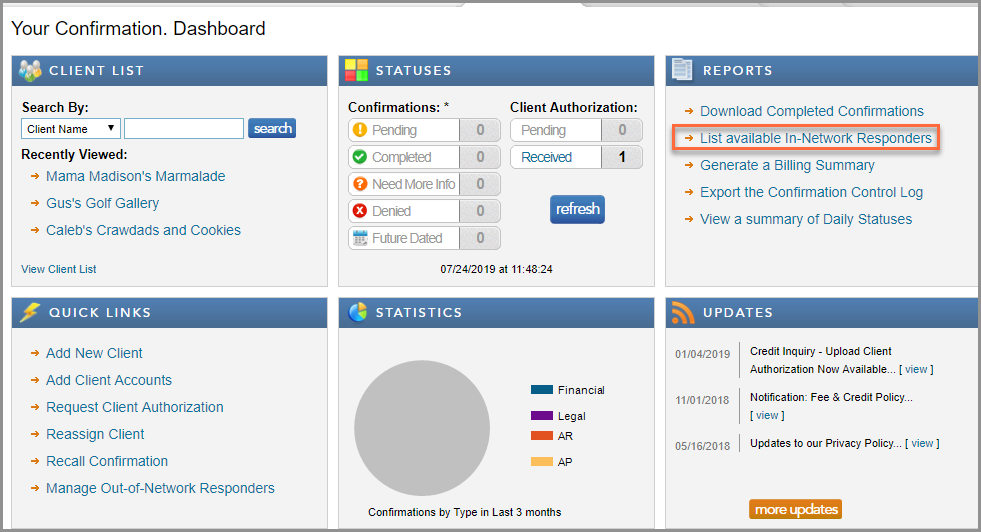The image size is (981, 532).
Task: Click the red Denied X icon
Action: tap(359, 211)
